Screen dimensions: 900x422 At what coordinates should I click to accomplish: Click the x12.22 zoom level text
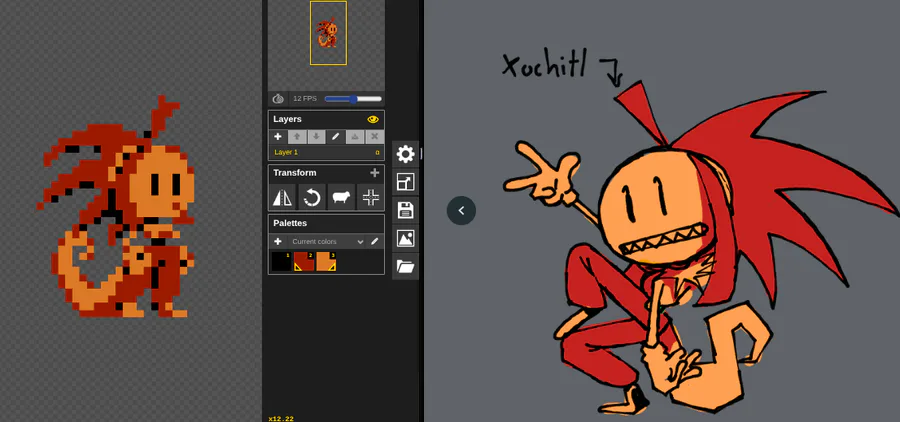281,419
